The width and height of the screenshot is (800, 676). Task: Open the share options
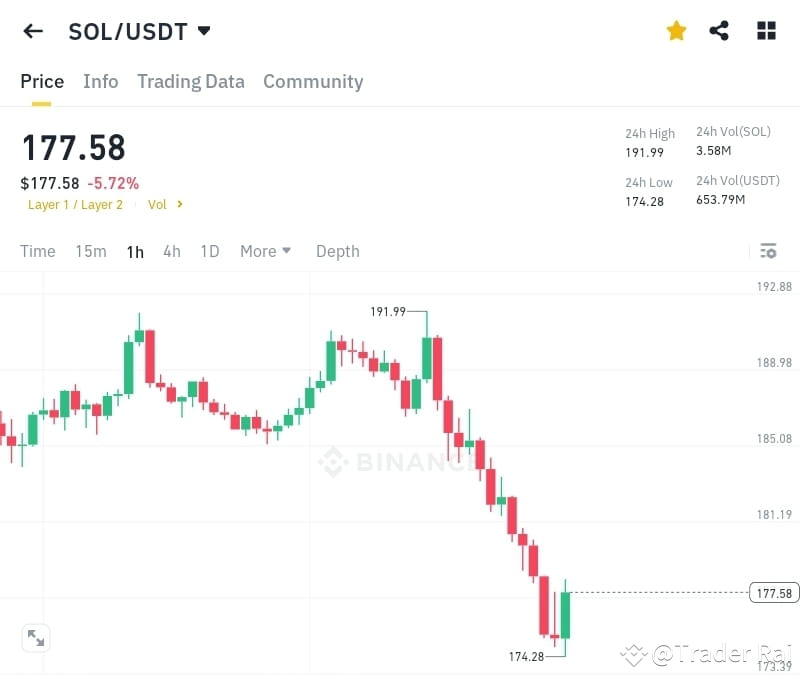(719, 31)
